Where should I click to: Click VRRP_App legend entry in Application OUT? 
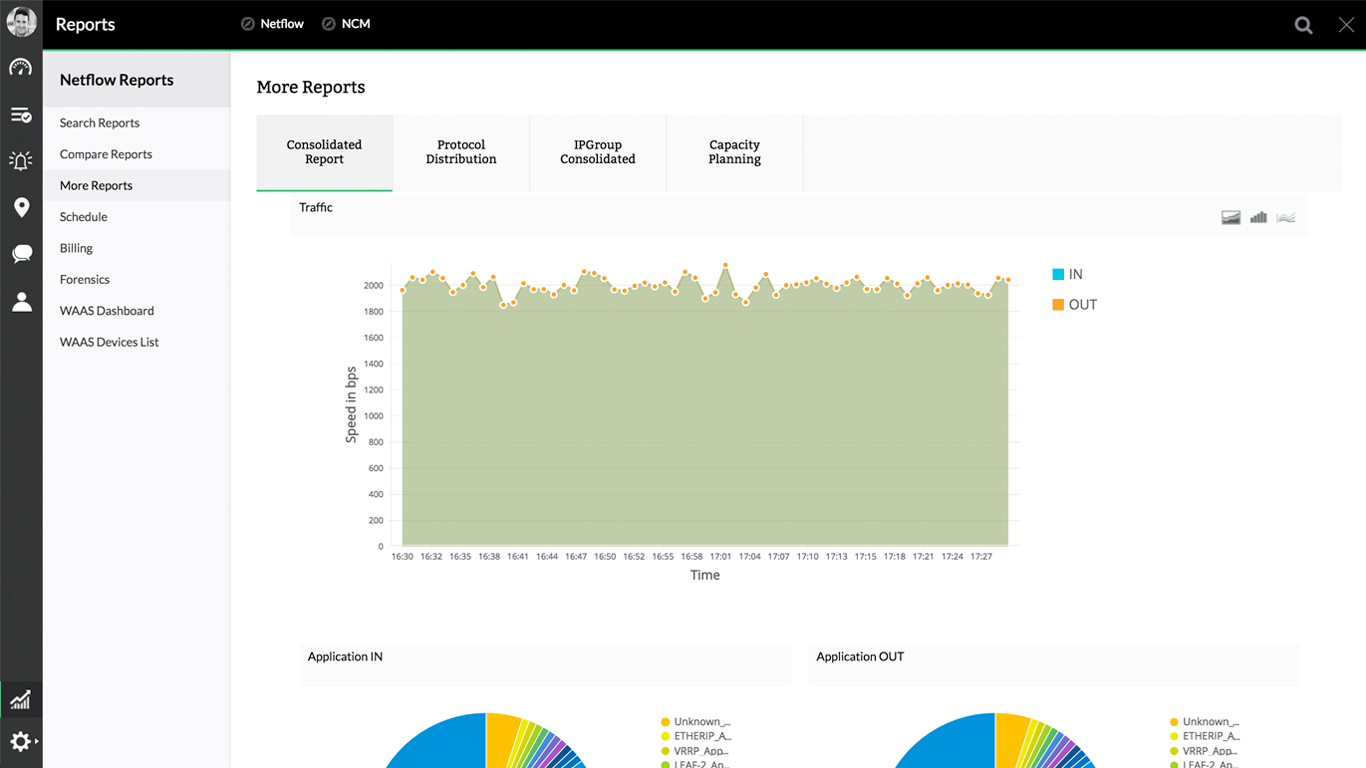[1205, 751]
